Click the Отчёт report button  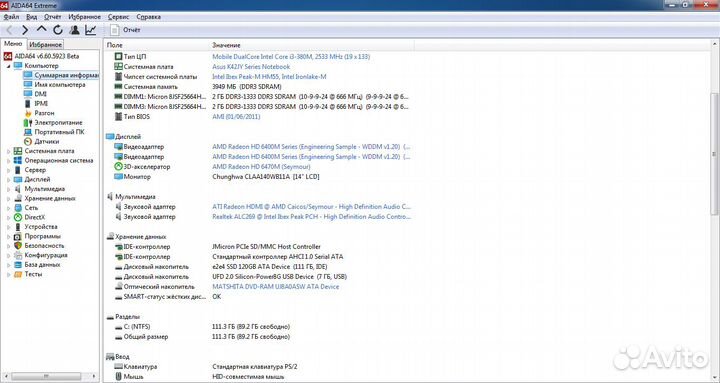[126, 30]
